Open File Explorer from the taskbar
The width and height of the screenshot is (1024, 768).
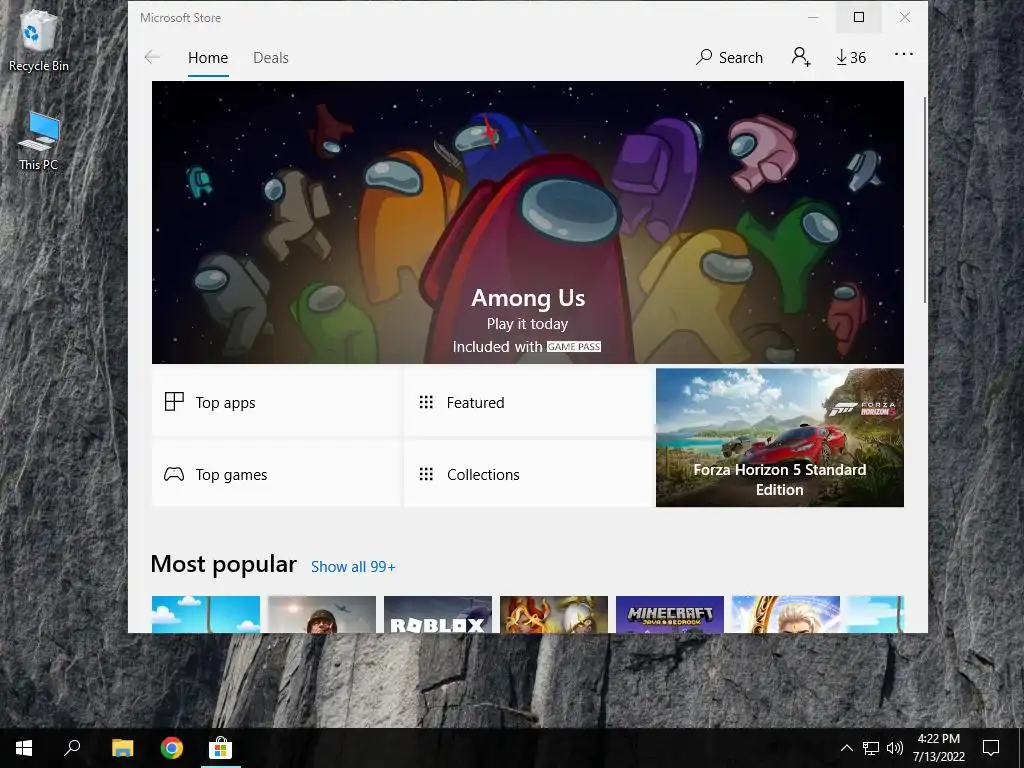[122, 748]
